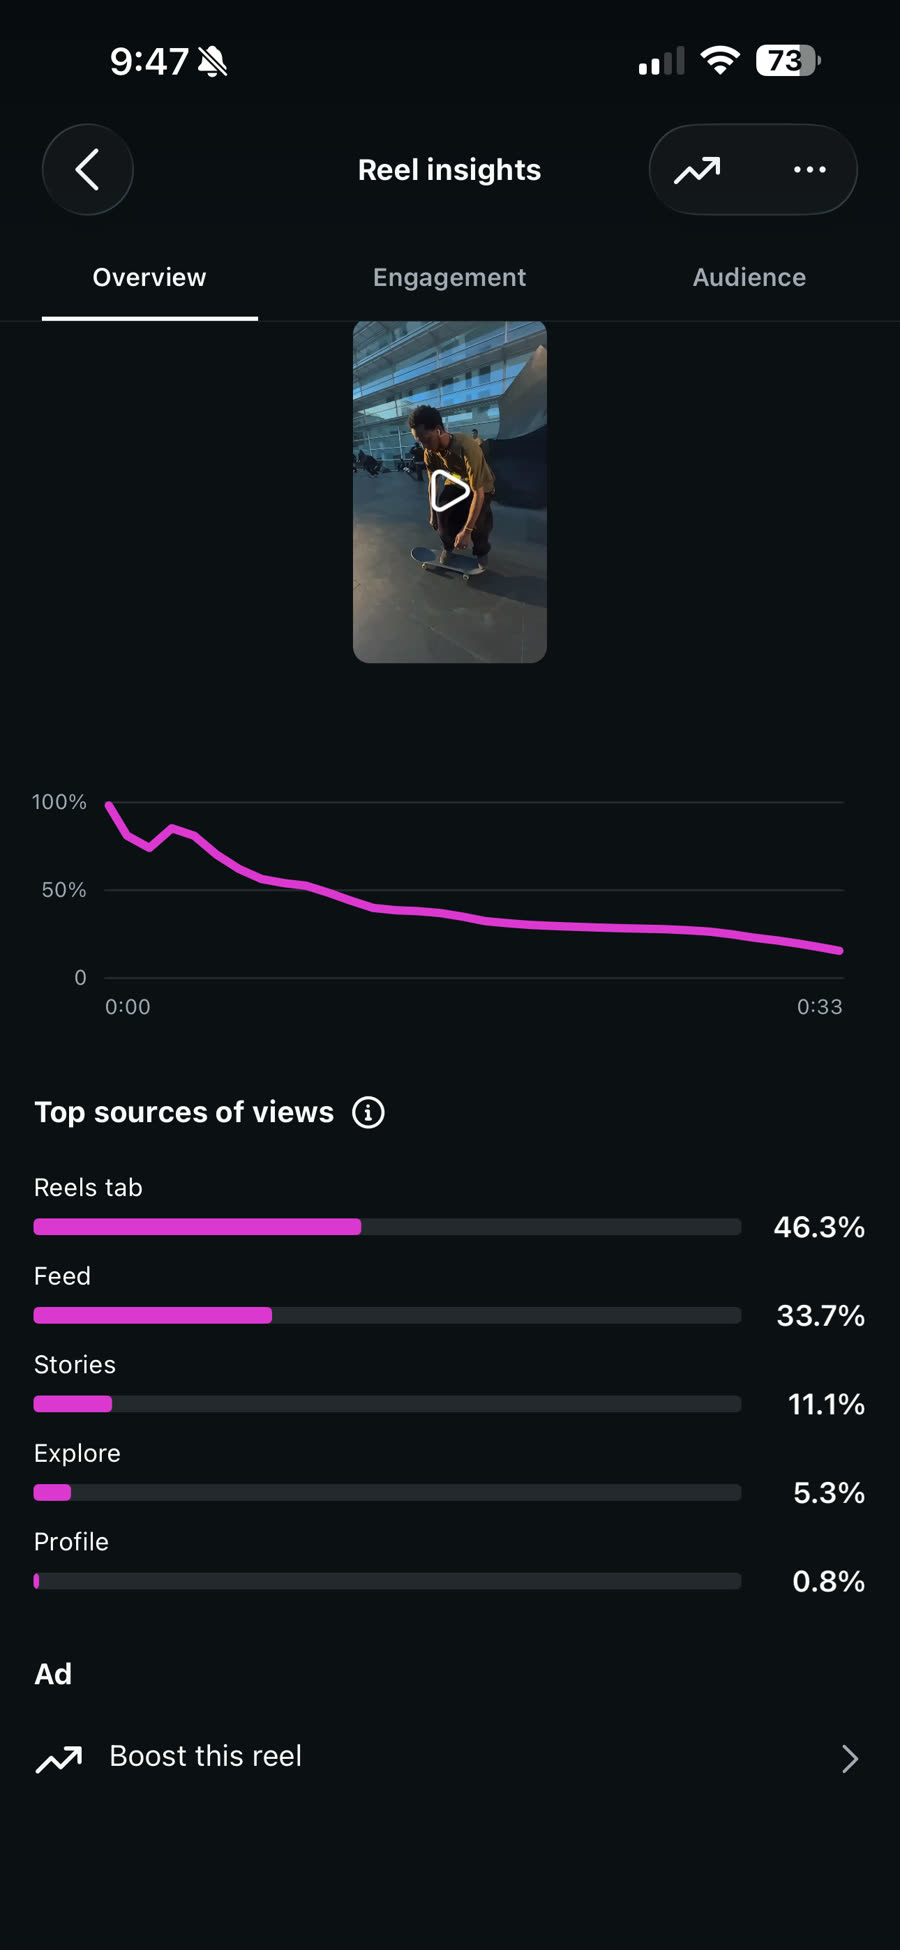Select the Overview tab
Viewport: 900px width, 1950px height.
tap(149, 277)
